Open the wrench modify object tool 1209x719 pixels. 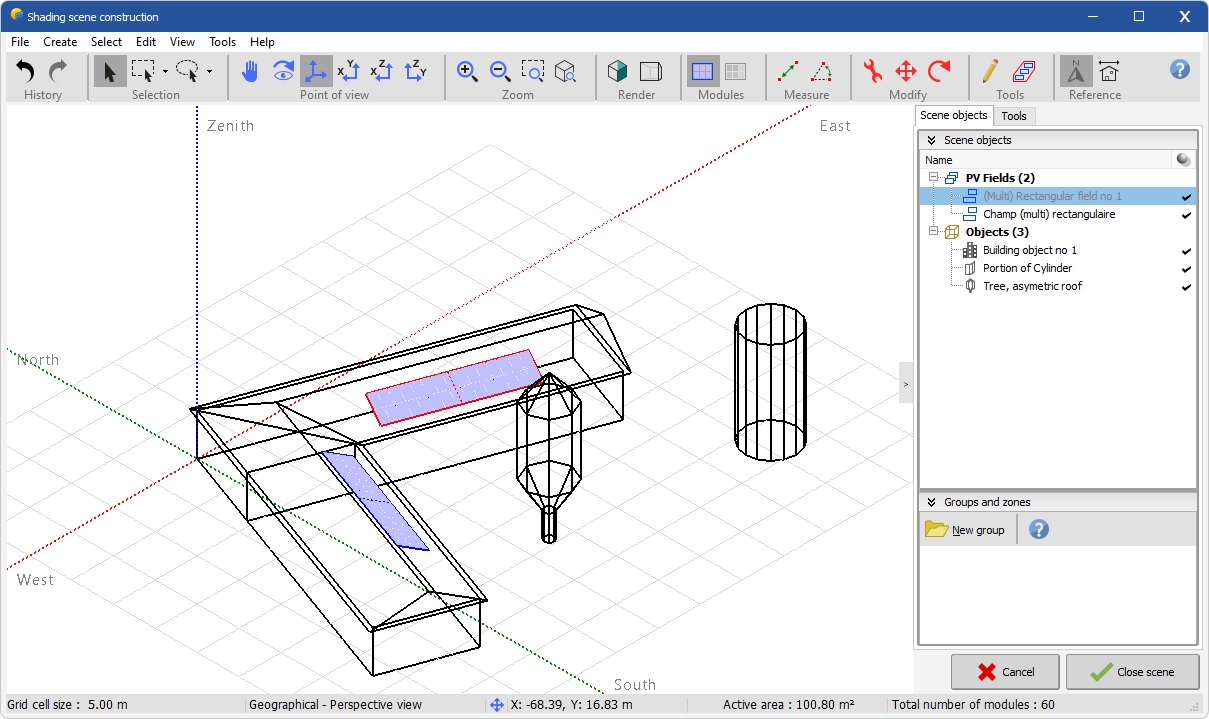coord(873,71)
